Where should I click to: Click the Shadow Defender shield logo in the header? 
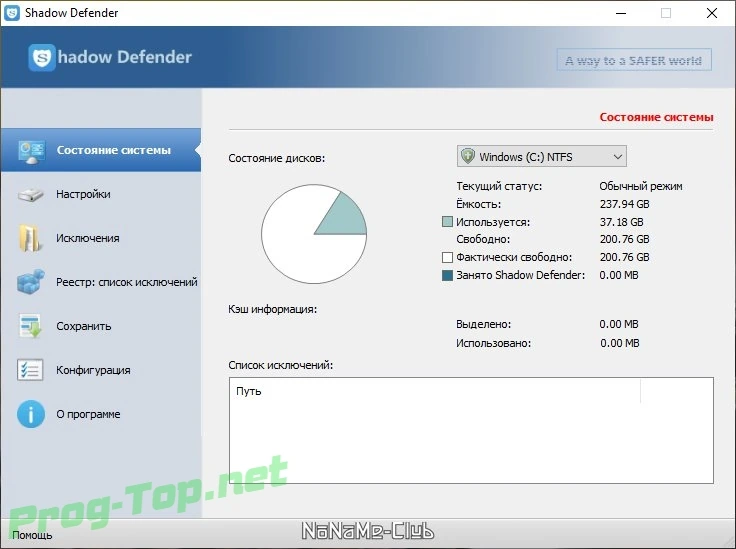[42, 57]
